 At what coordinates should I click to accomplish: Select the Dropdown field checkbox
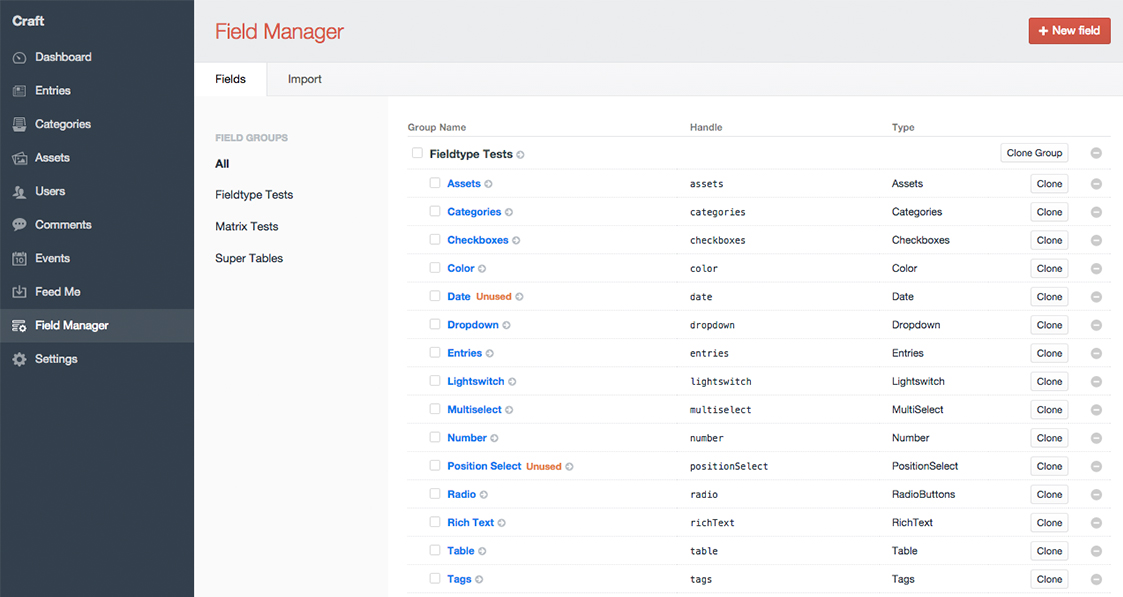pyautogui.click(x=435, y=324)
